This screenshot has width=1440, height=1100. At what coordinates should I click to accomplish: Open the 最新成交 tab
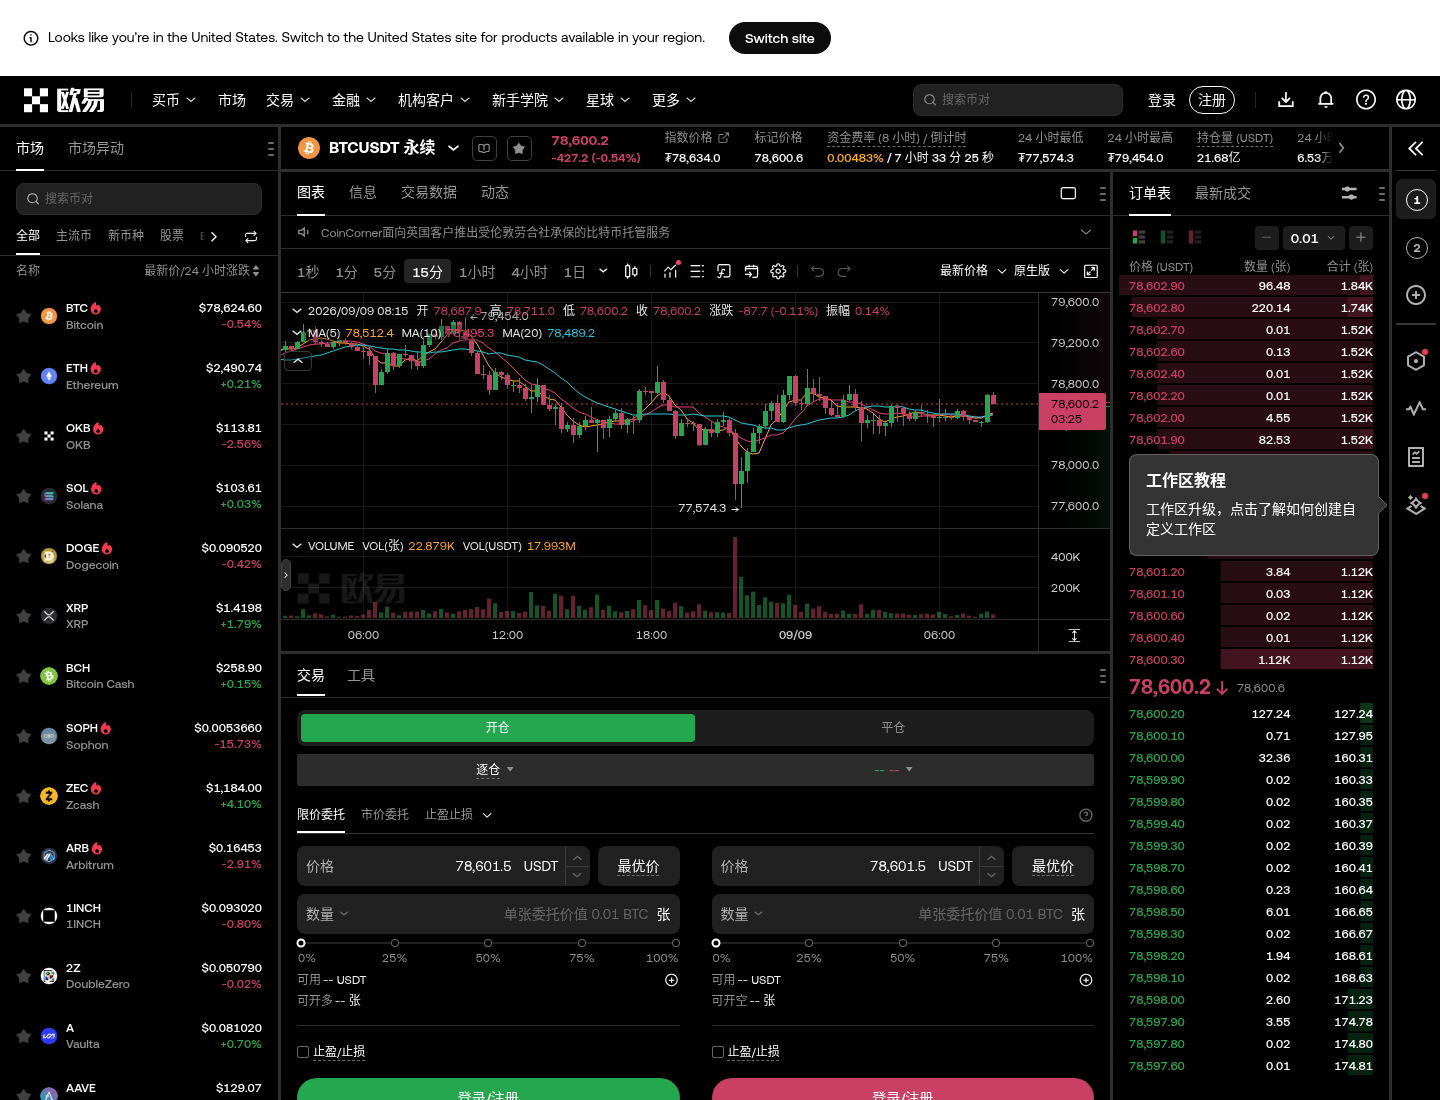pyautogui.click(x=1223, y=194)
